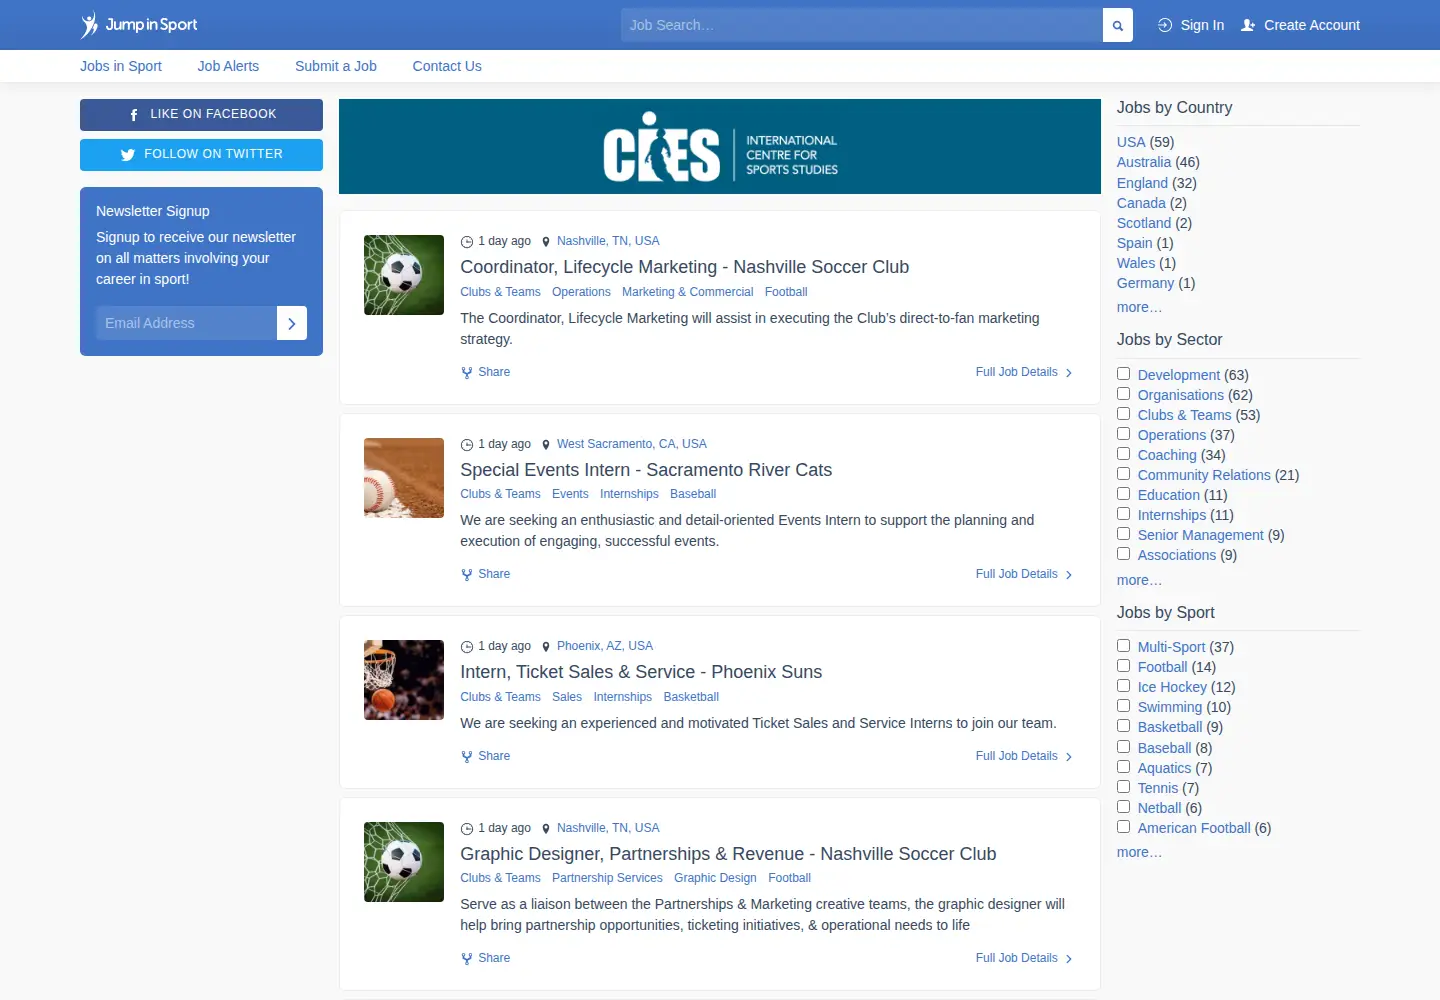Open soccer thumbnail for Graphic Designer job
The width and height of the screenshot is (1440, 1000).
[404, 862]
